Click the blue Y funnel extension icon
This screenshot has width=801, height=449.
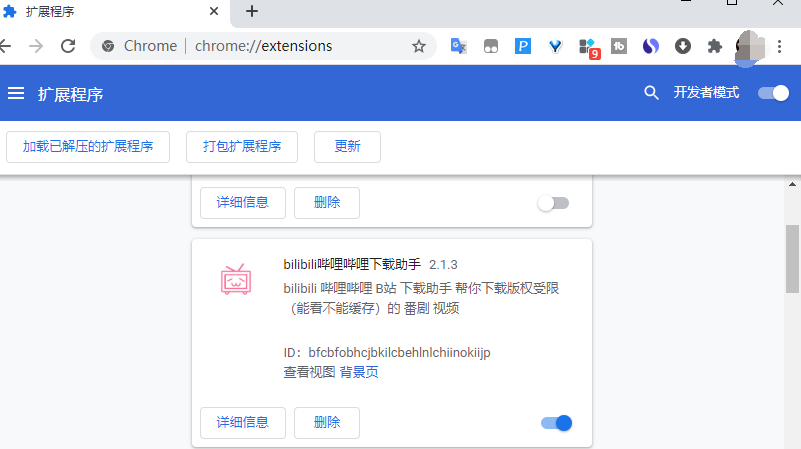coord(555,46)
